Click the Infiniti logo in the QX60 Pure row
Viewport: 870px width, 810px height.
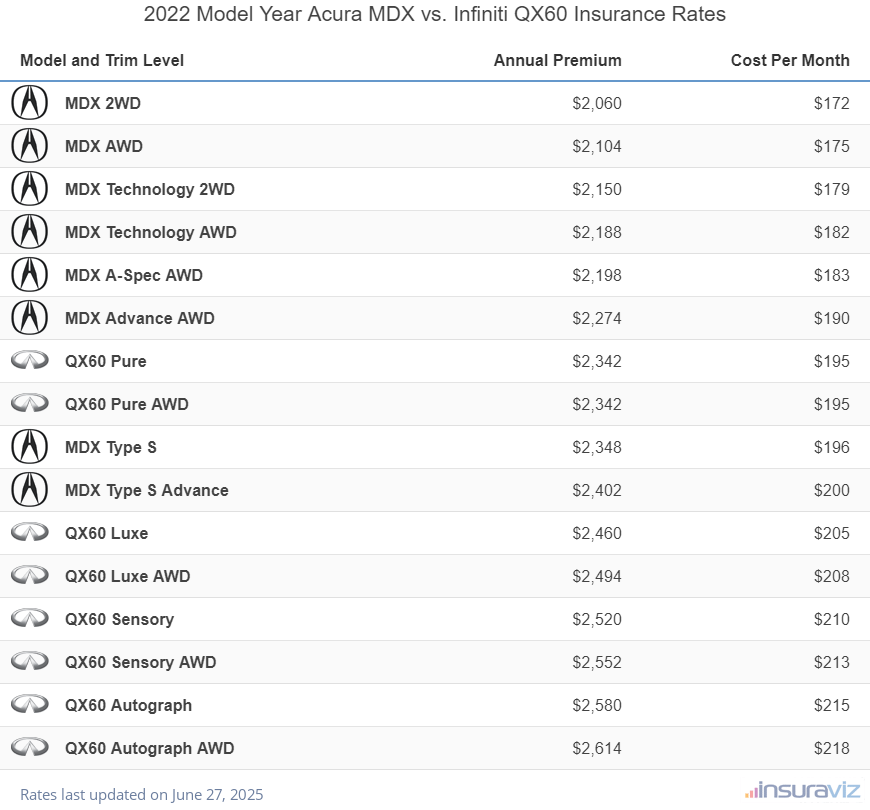point(30,361)
